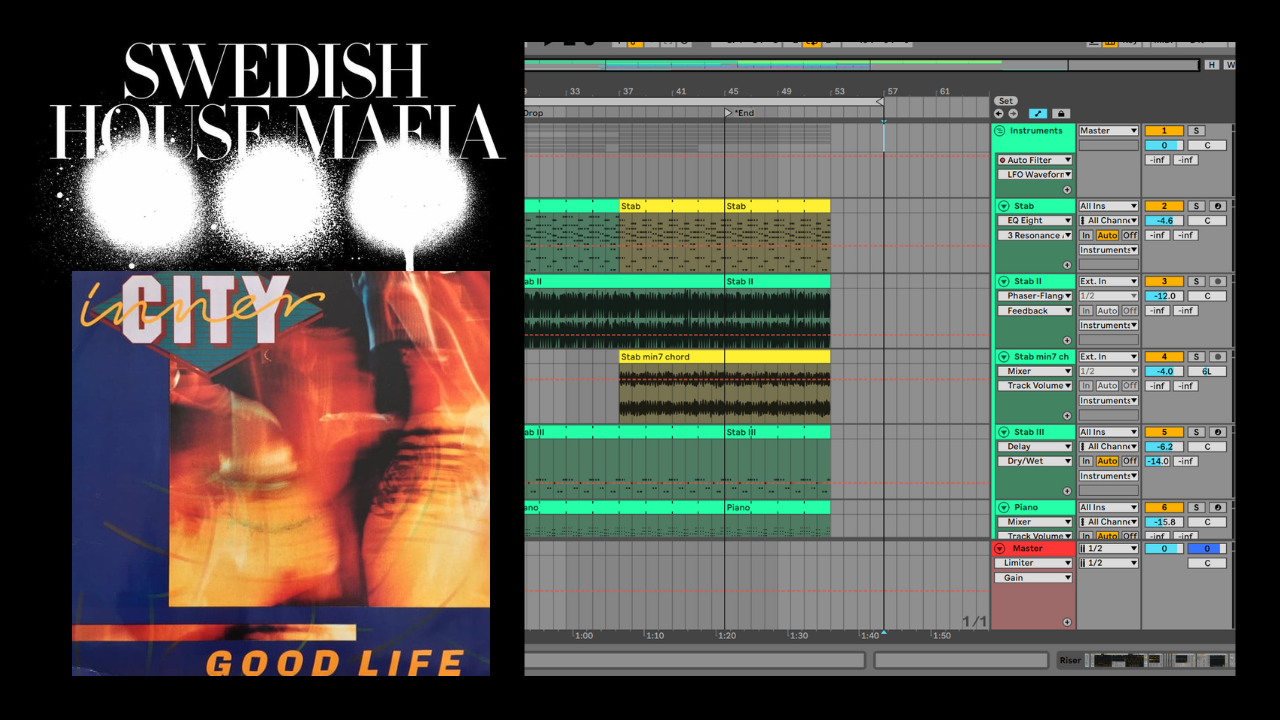
Task: Toggle track activator 2 for Stab
Action: (x=1164, y=206)
